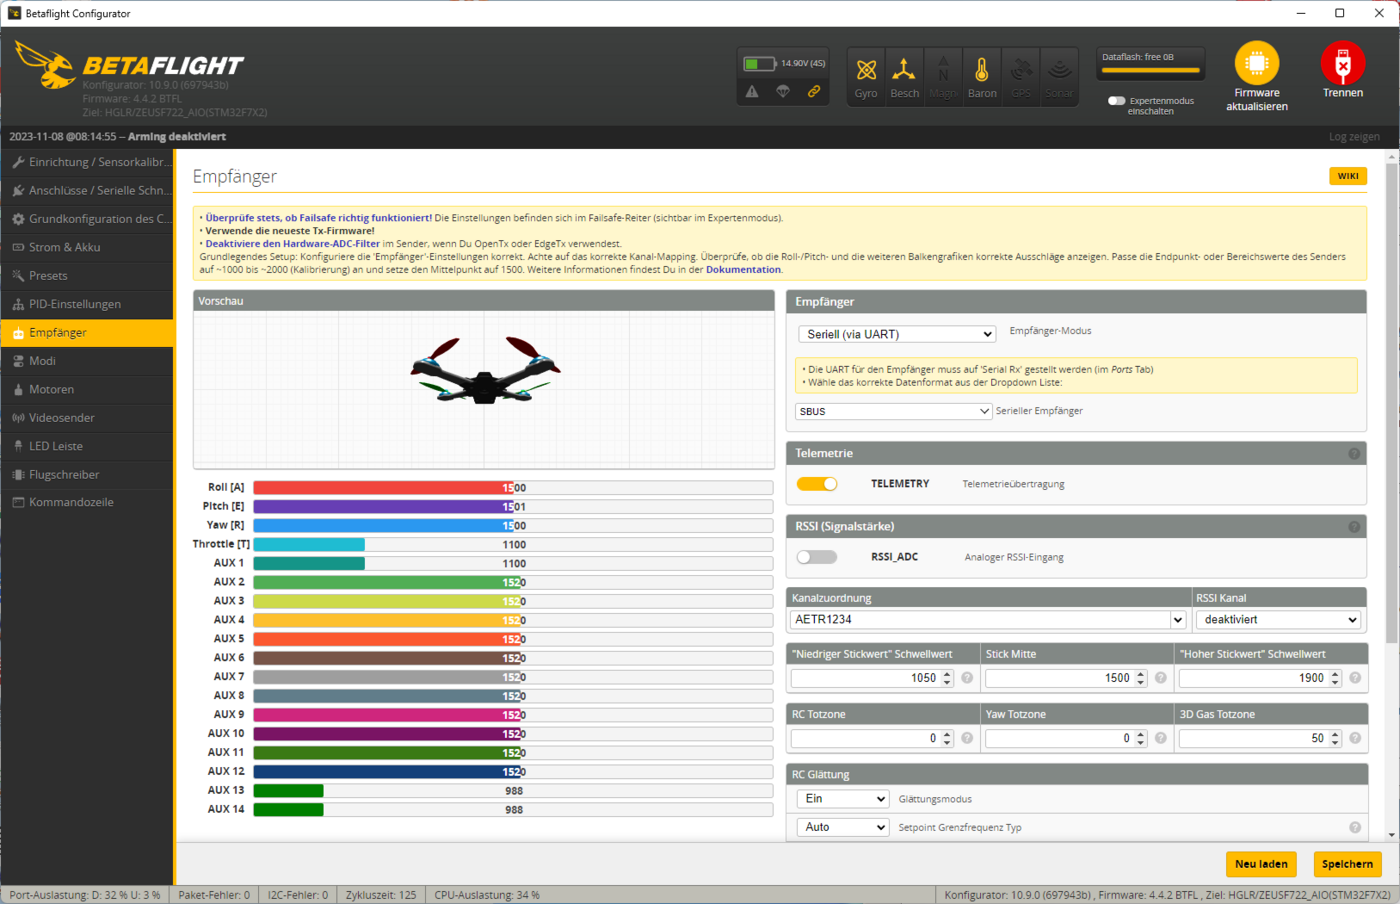The height and width of the screenshot is (904, 1400).
Task: Disable the TELEMETRY toggle switch
Action: click(817, 484)
